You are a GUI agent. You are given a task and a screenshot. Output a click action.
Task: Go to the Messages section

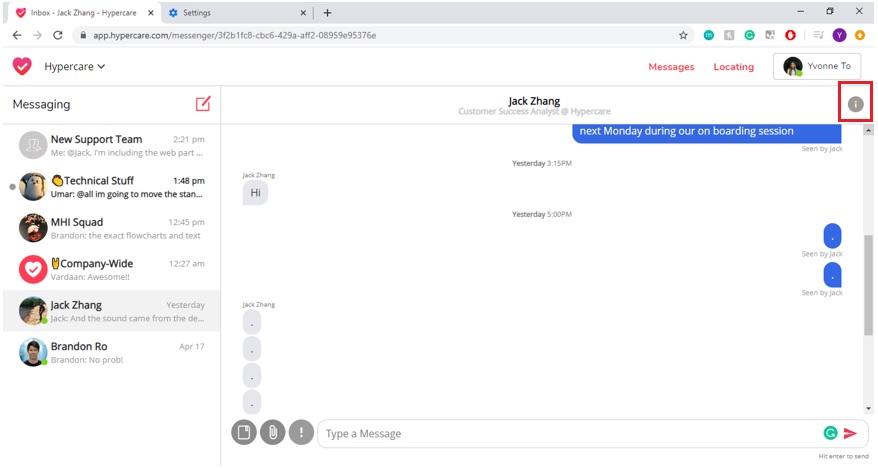click(x=671, y=67)
